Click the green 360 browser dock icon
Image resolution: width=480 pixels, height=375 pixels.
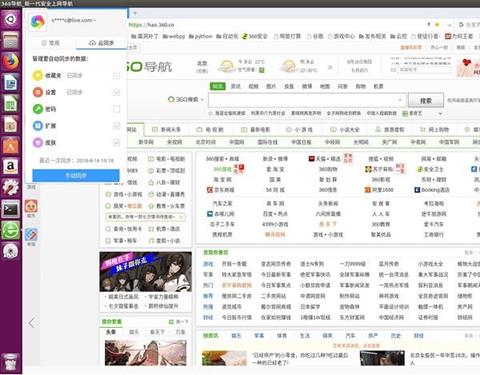(x=11, y=230)
